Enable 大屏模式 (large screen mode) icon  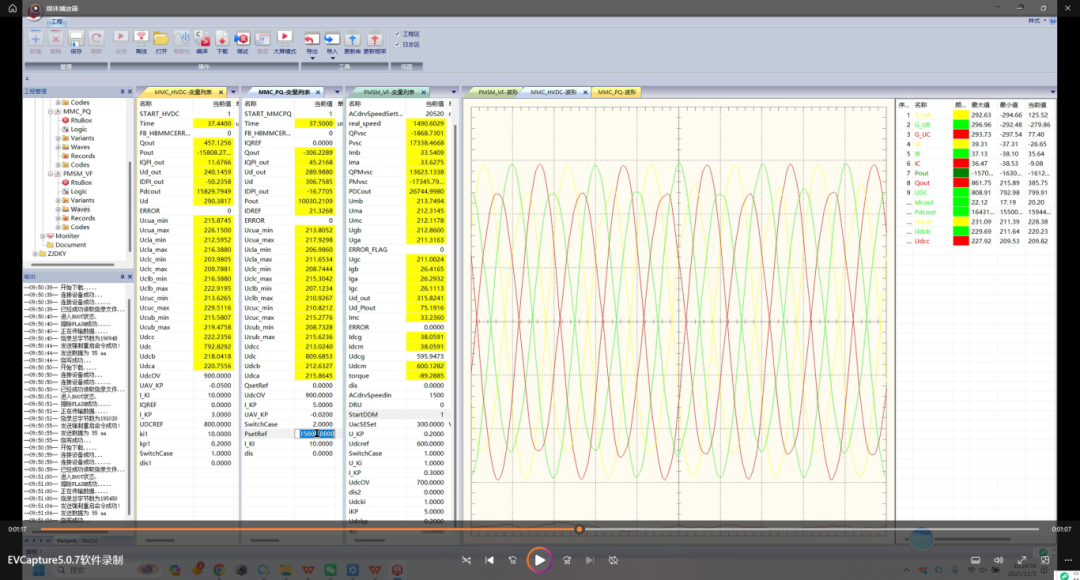pyautogui.click(x=284, y=38)
